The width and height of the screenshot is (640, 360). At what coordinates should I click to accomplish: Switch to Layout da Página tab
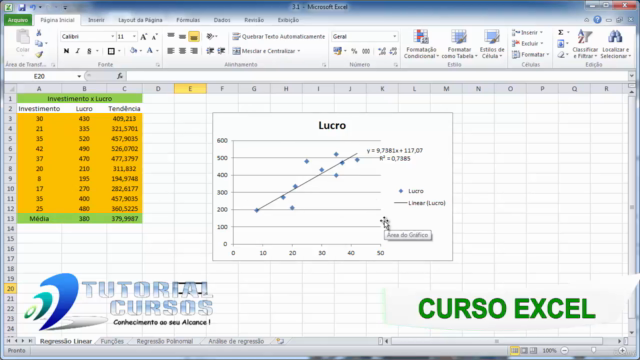140,20
